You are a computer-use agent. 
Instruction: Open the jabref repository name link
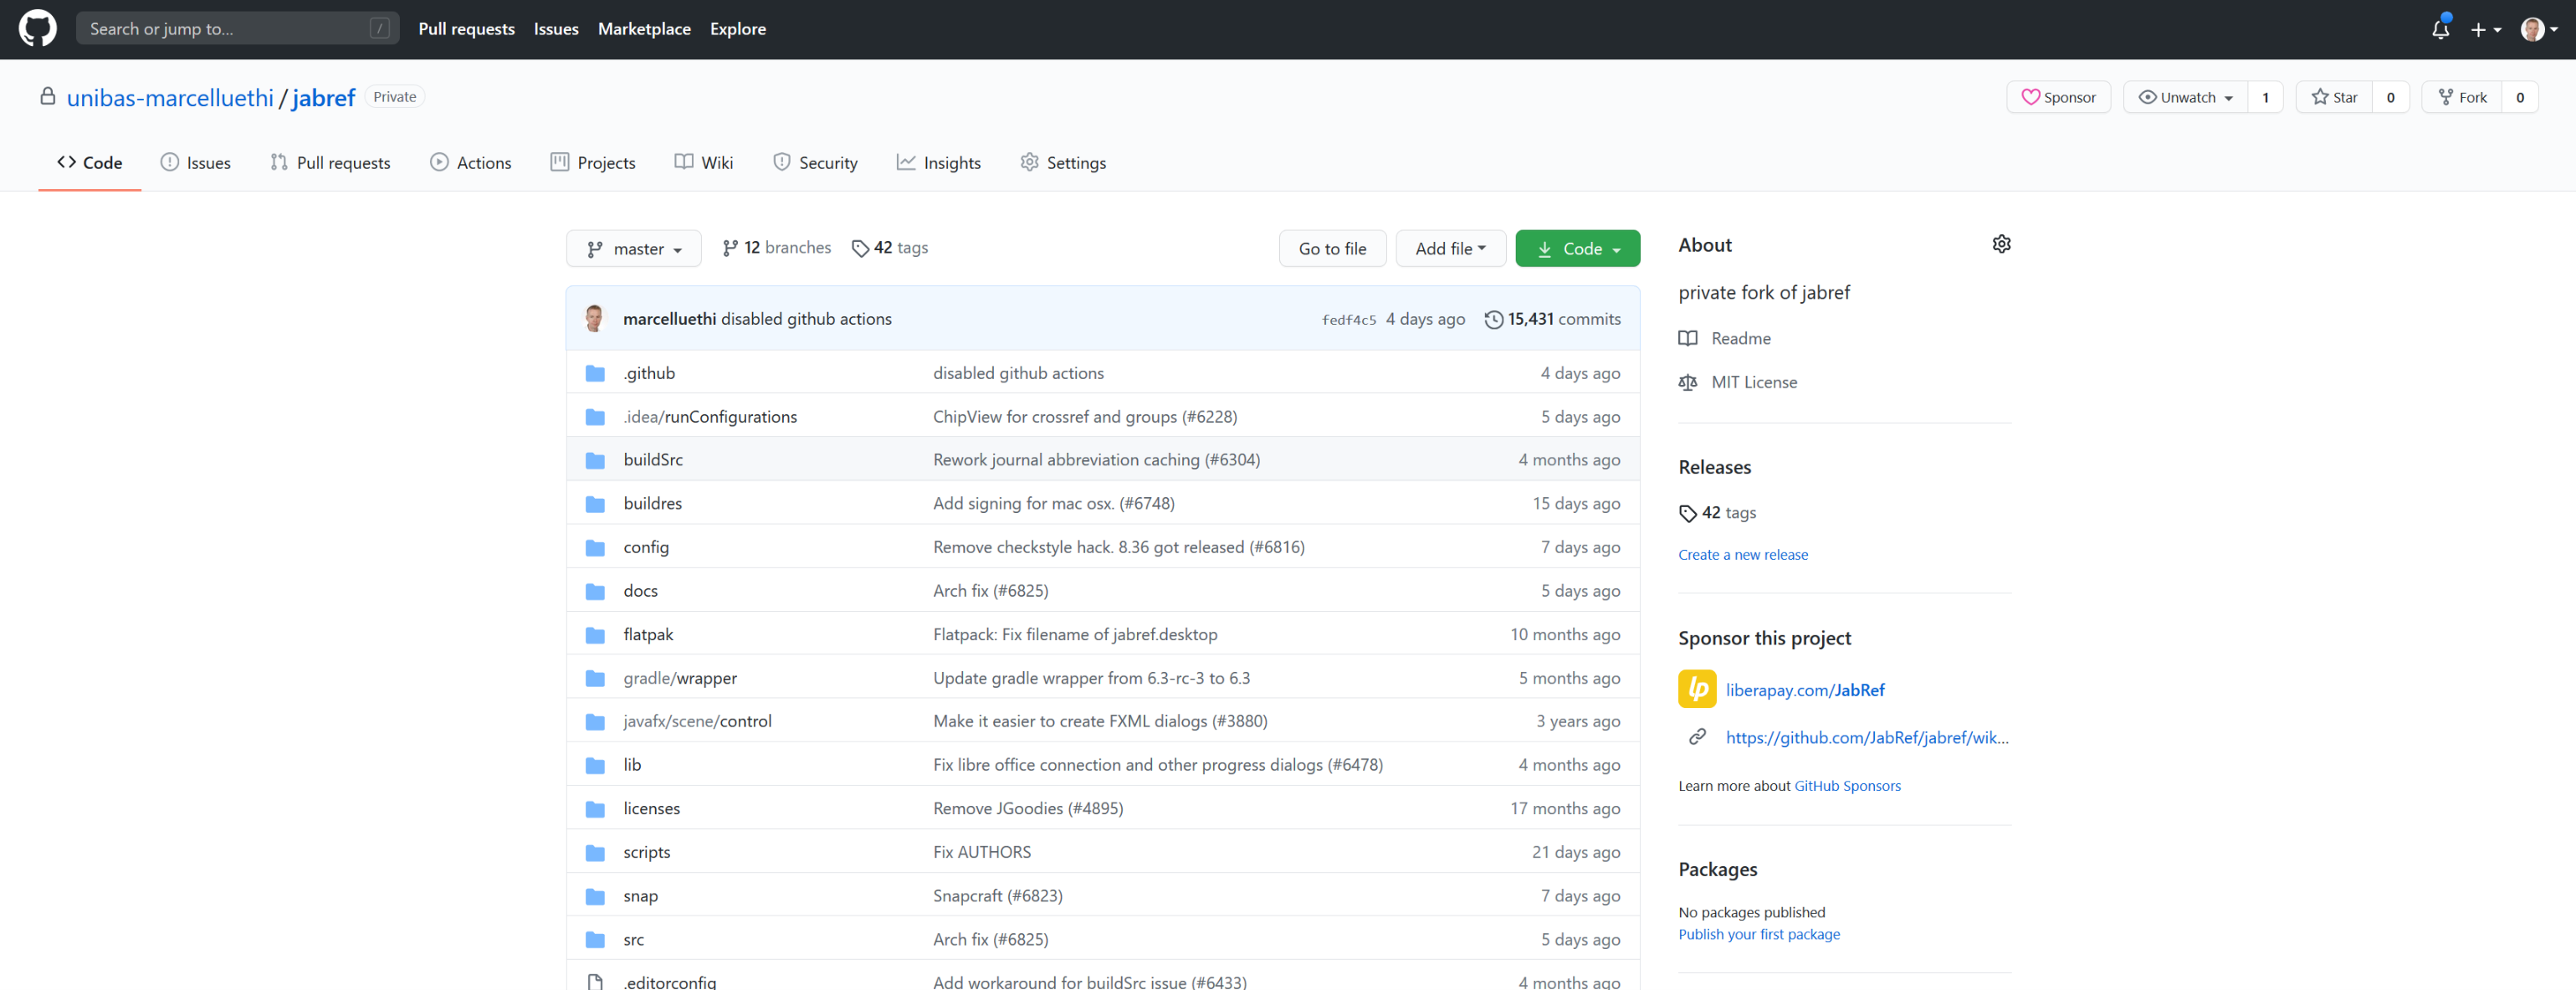(323, 97)
